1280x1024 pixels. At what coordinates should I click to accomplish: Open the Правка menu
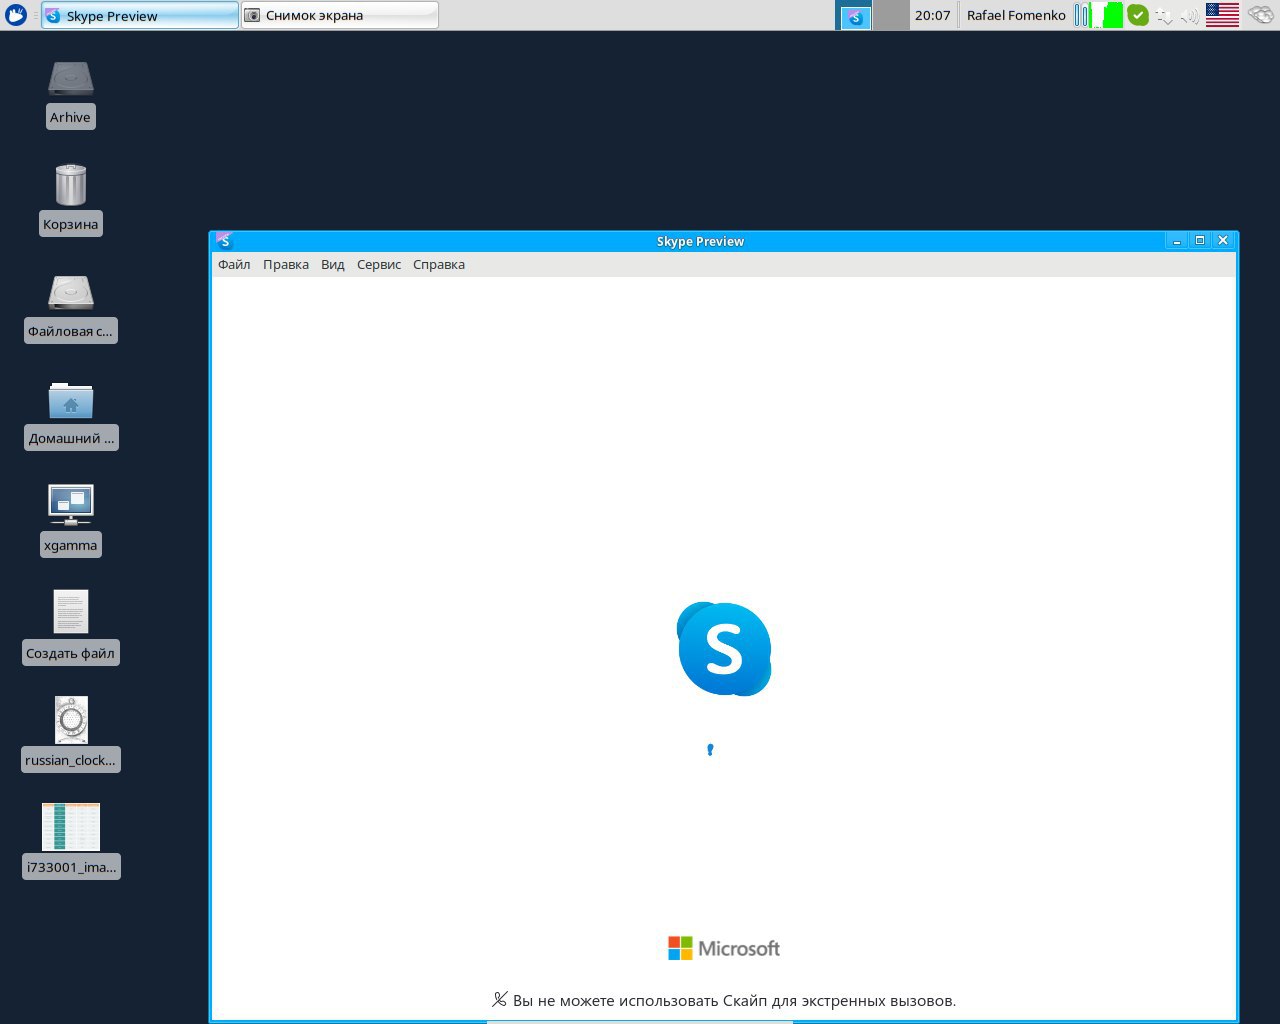(x=286, y=265)
